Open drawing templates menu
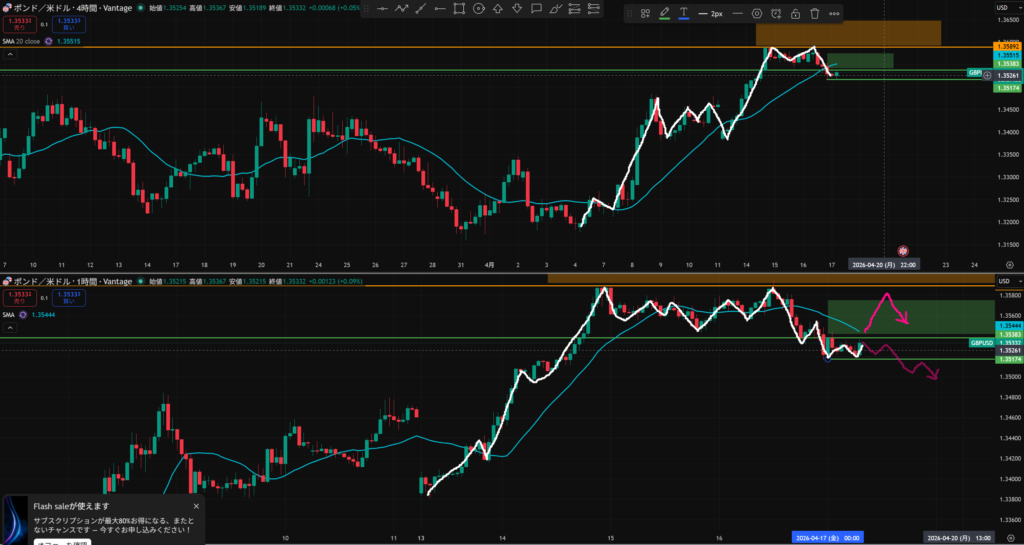 [645, 14]
